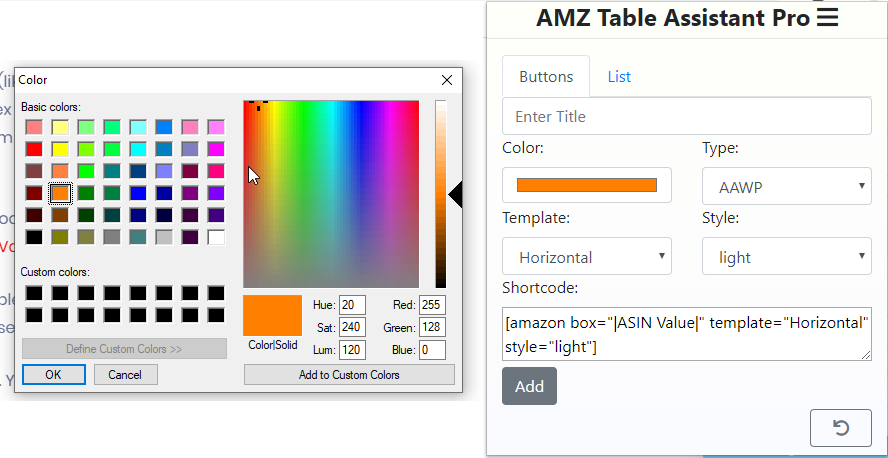The width and height of the screenshot is (888, 458).
Task: Click the Hue value field
Action: tap(352, 305)
